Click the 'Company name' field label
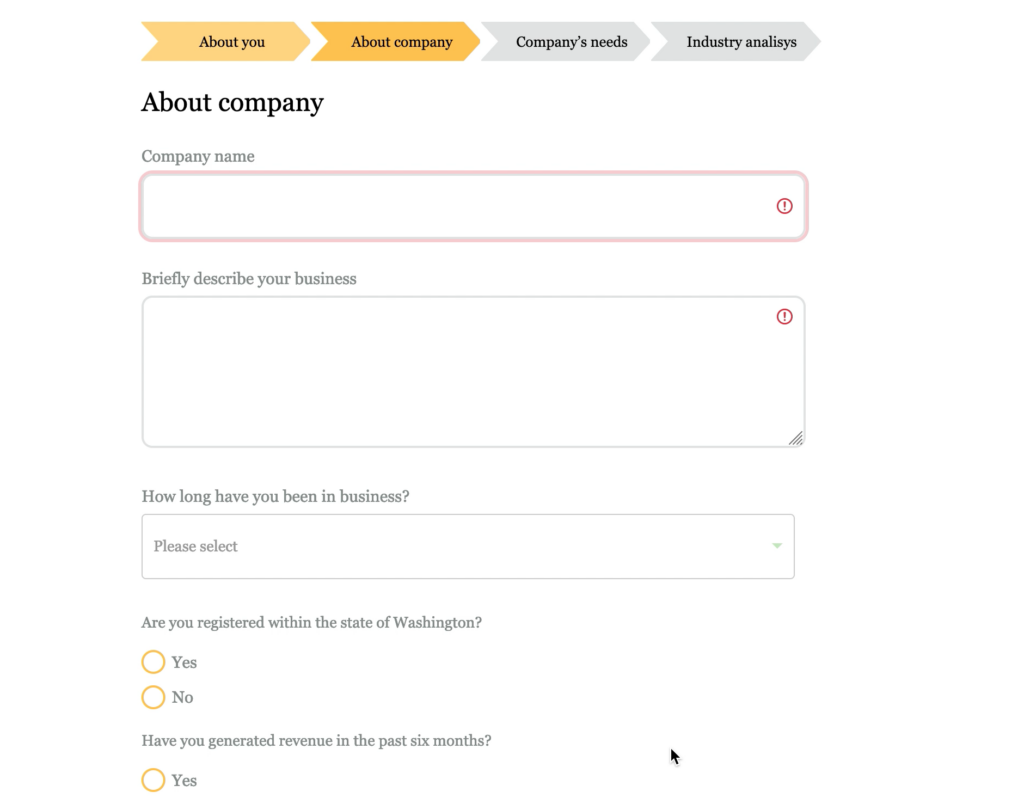The height and width of the screenshot is (798, 1024). click(198, 157)
